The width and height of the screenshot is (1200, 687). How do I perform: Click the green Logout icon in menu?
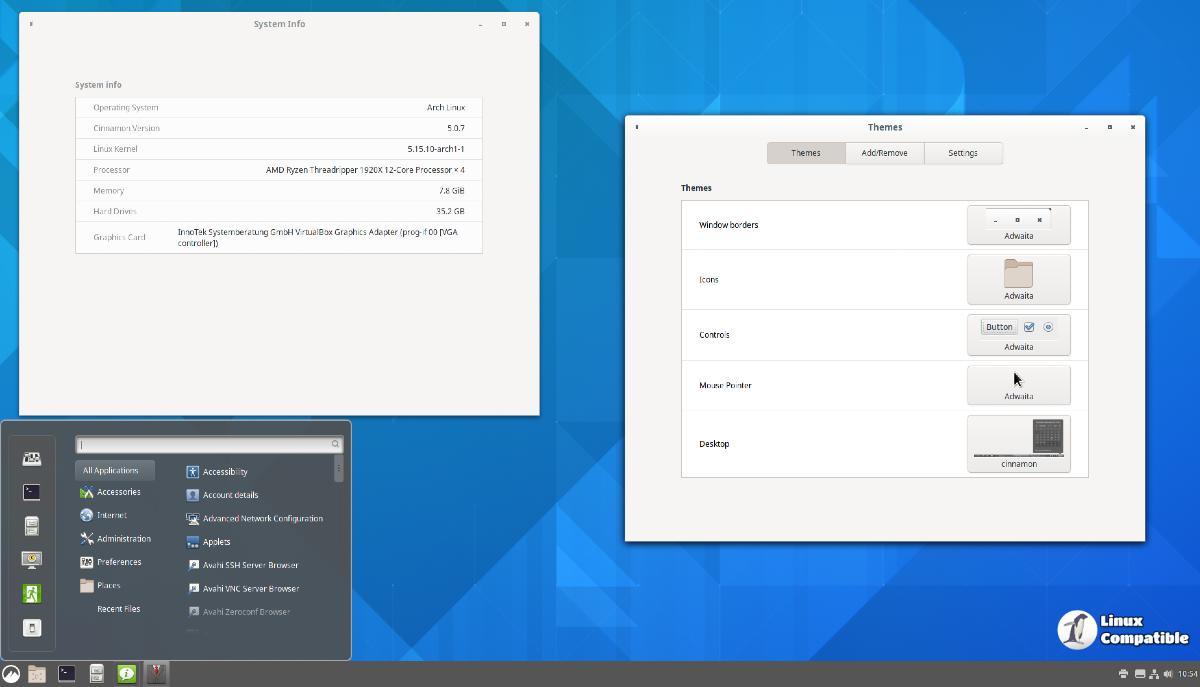(x=31, y=594)
